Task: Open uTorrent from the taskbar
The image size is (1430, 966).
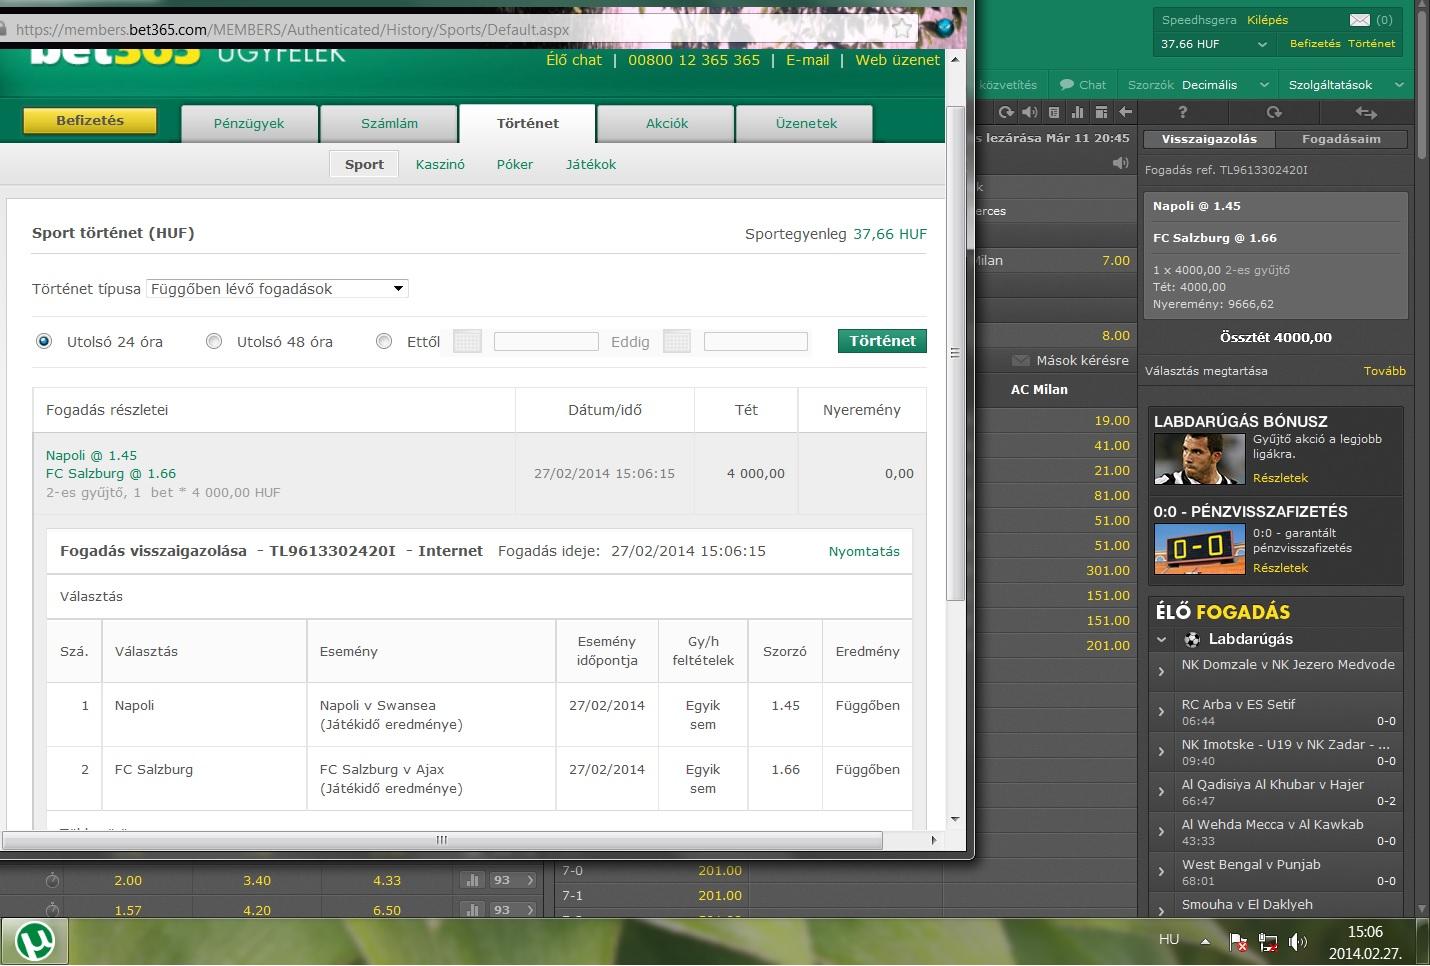Action: click(35, 940)
